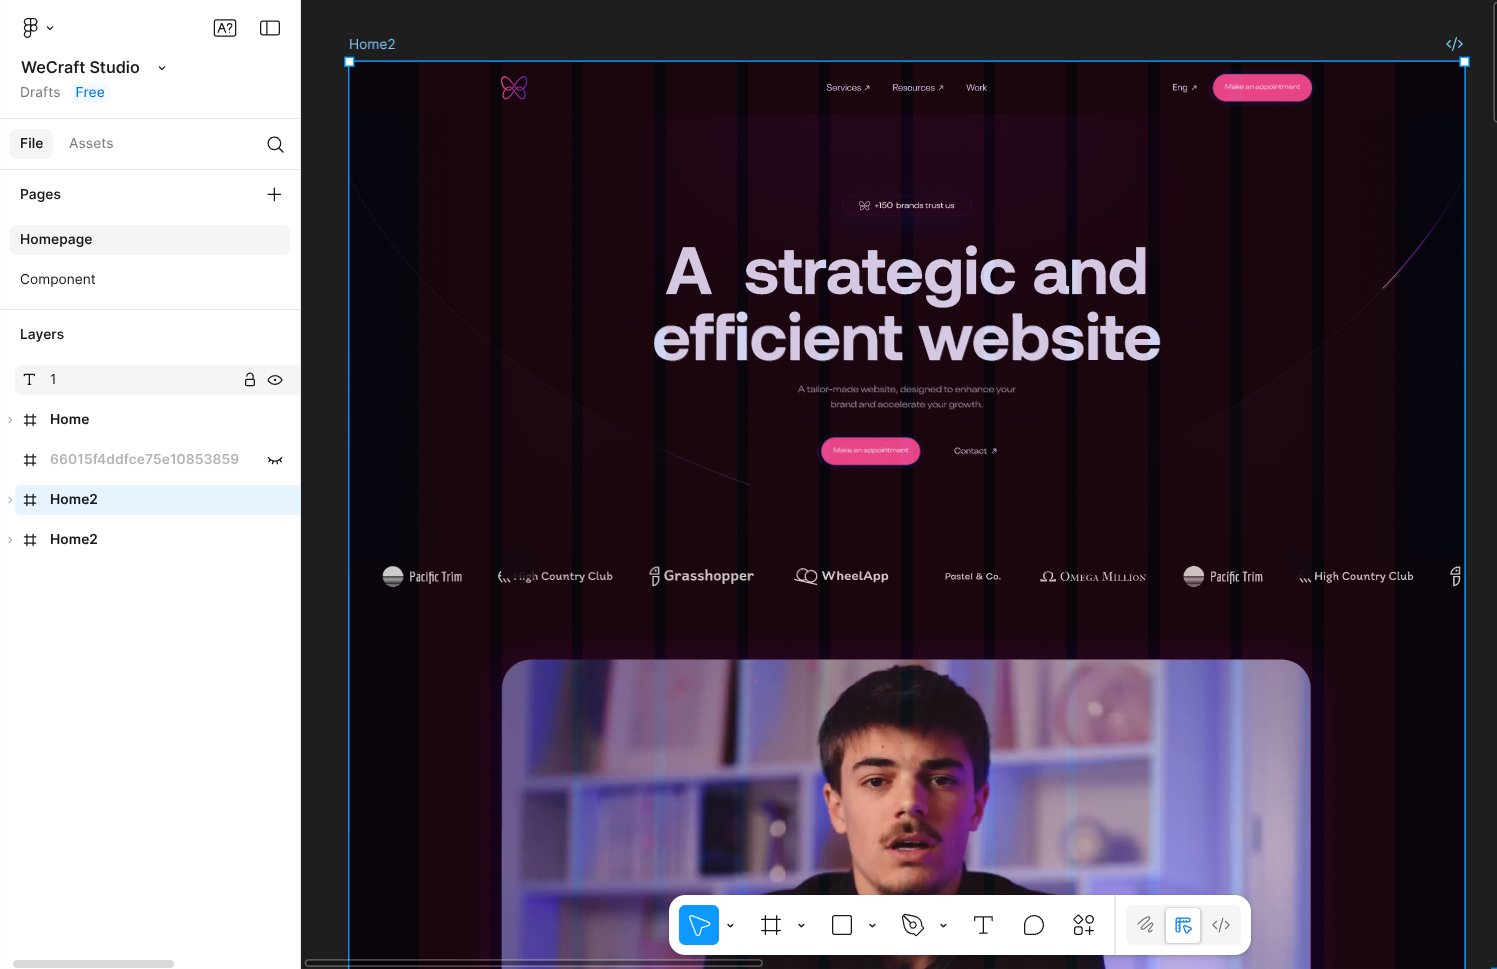Image resolution: width=1497 pixels, height=969 pixels.
Task: Click the canvas horizontal scrollbar
Action: point(534,964)
